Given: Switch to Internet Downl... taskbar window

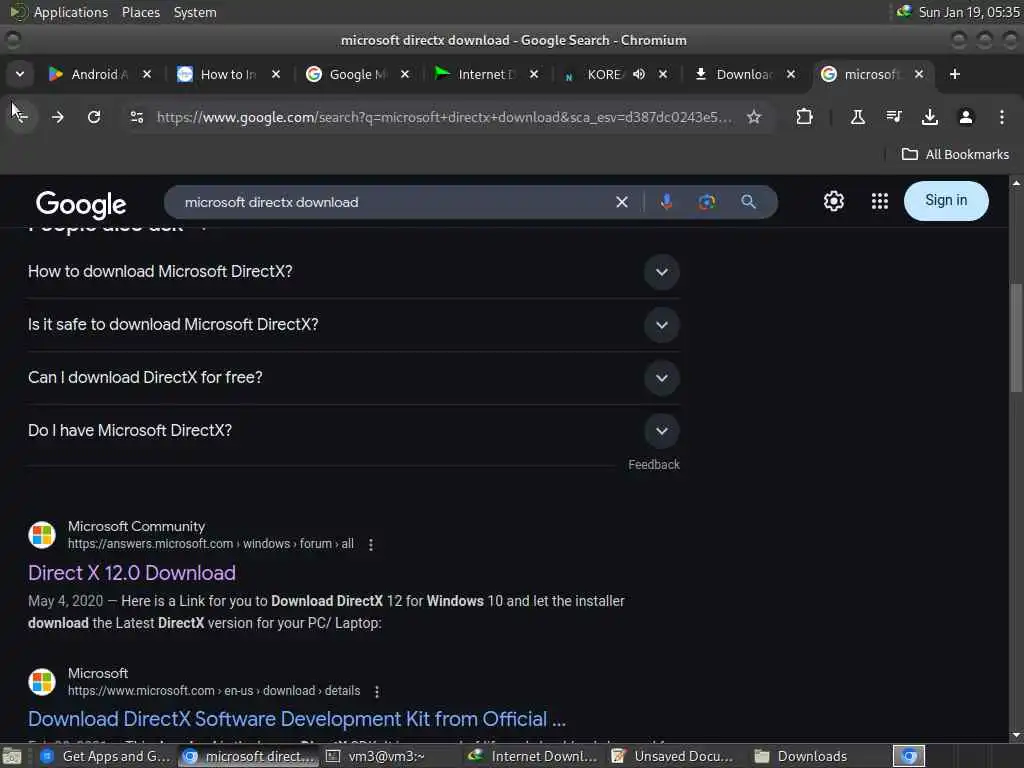Looking at the screenshot, I should click(533, 756).
